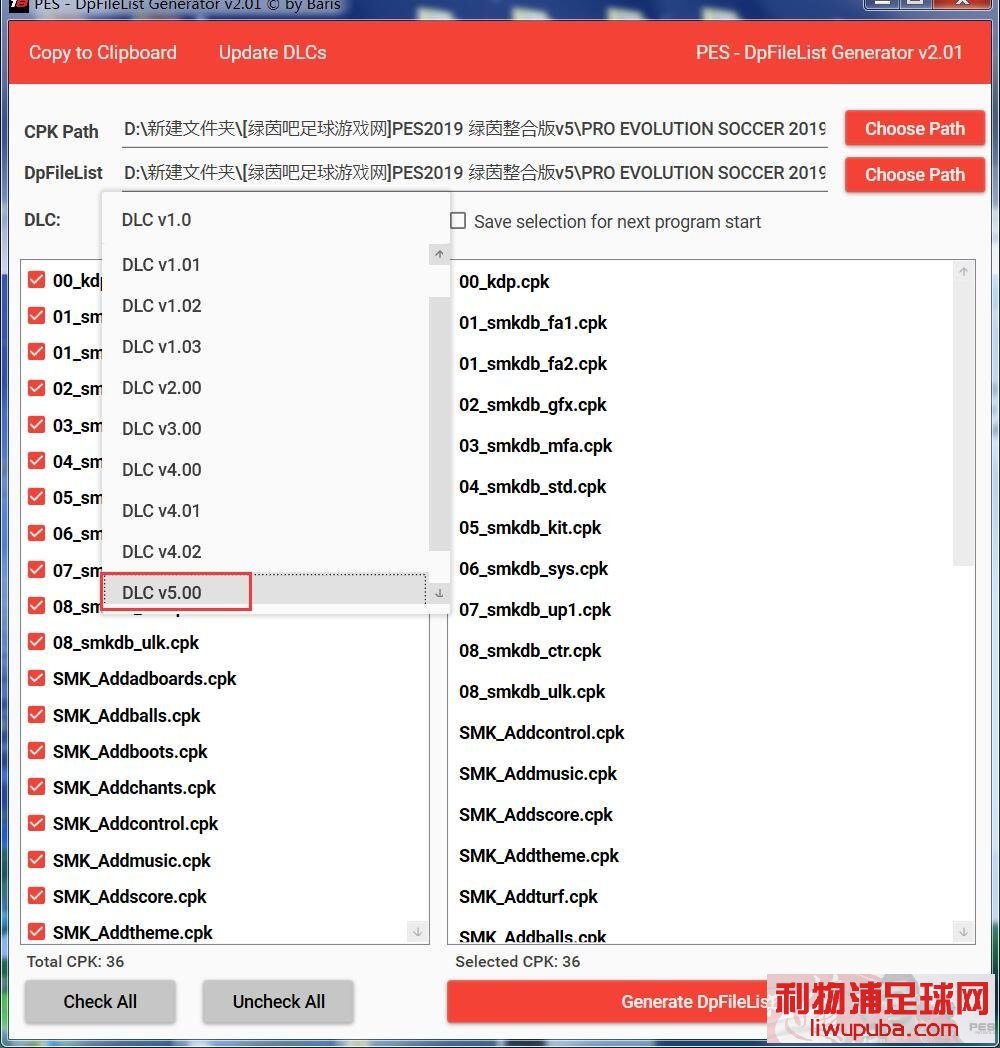Select 06_smkdb_sys.cpk in Selected CPK list
Screen dimensions: 1000x1048
coord(533,569)
